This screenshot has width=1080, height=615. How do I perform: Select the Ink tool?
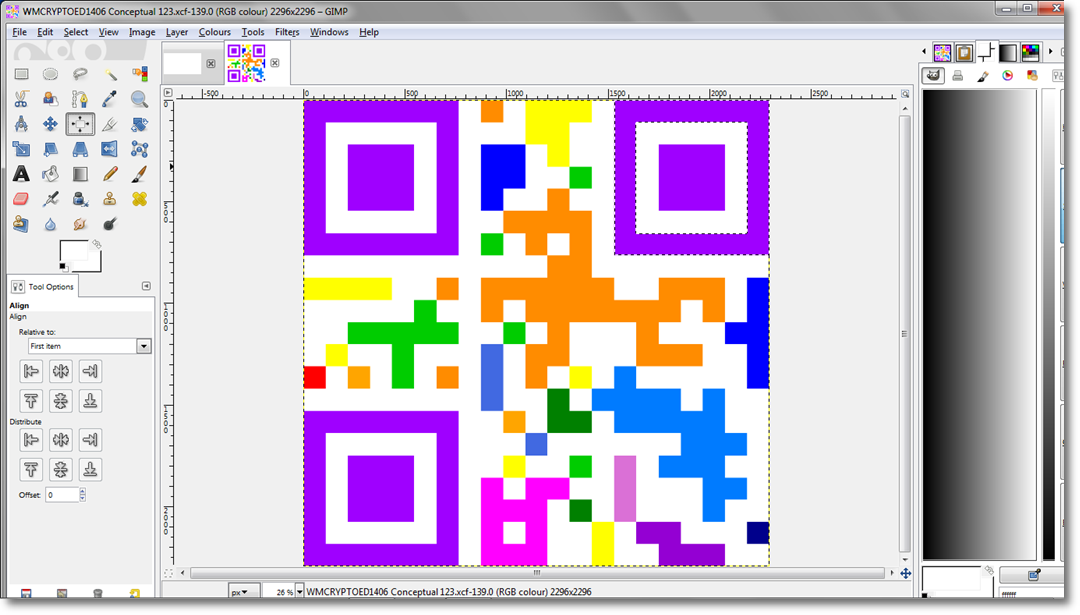click(x=80, y=199)
